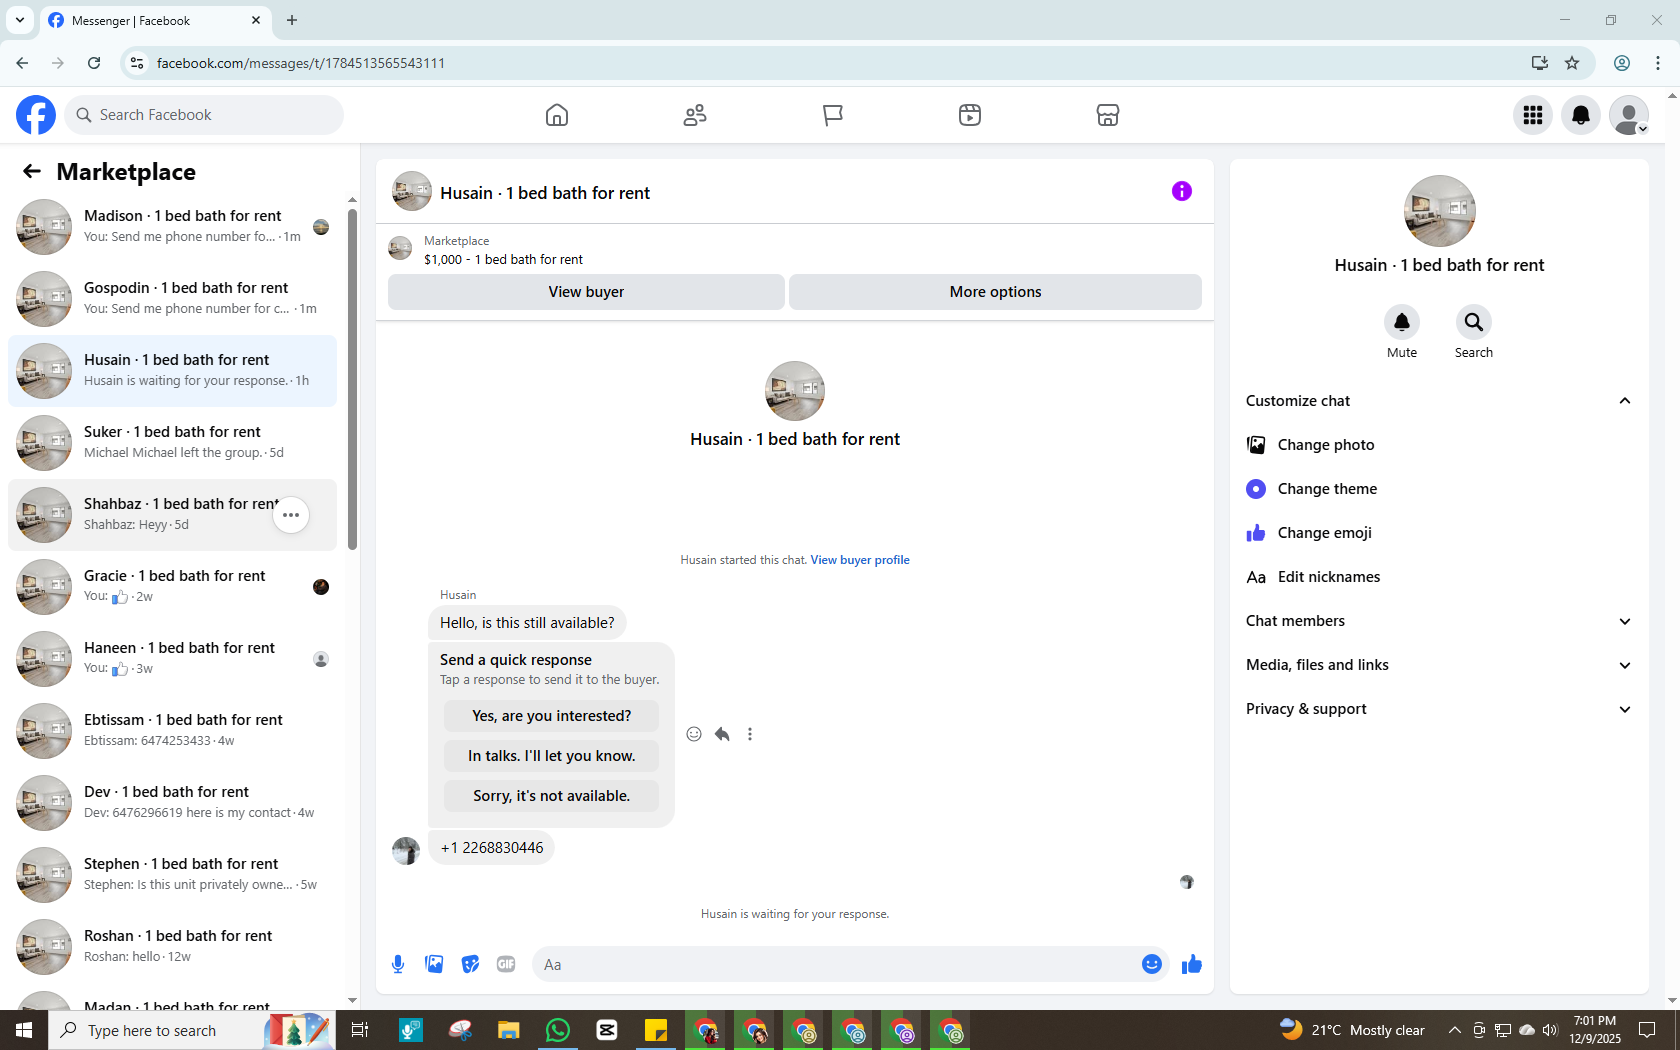Click the listing thumbnail in chat header
This screenshot has width=1680, height=1050.
pyautogui.click(x=412, y=191)
